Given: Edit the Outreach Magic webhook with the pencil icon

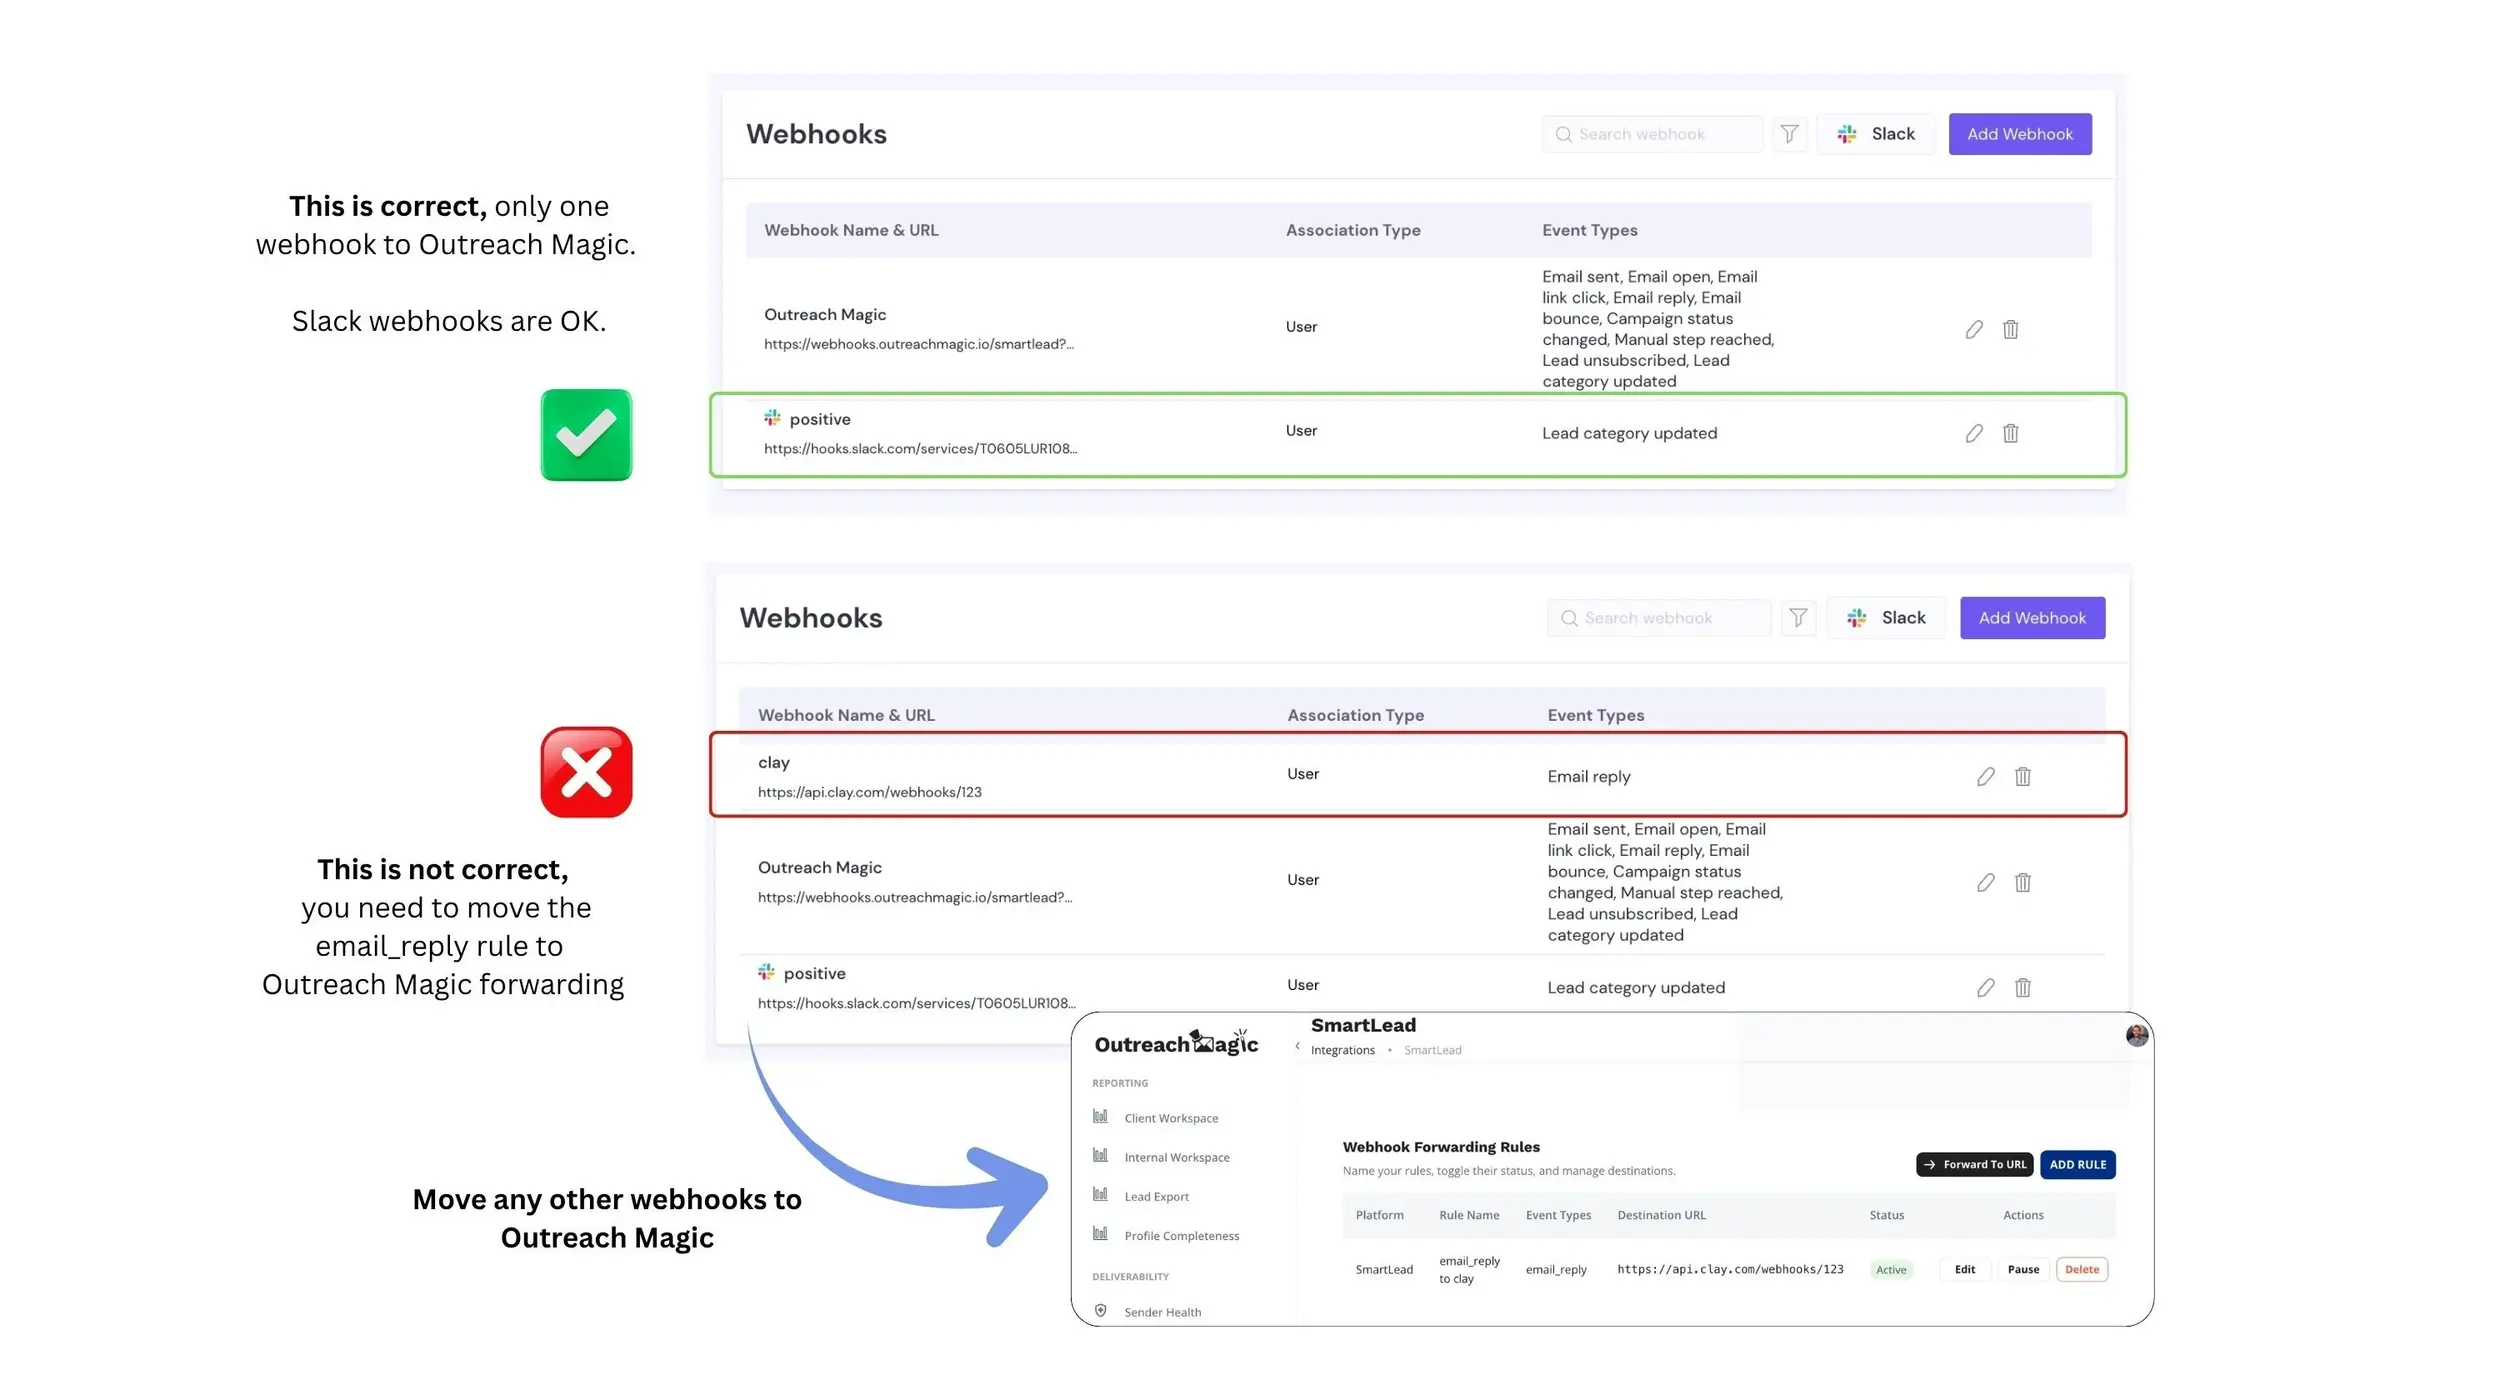Looking at the screenshot, I should (1973, 329).
